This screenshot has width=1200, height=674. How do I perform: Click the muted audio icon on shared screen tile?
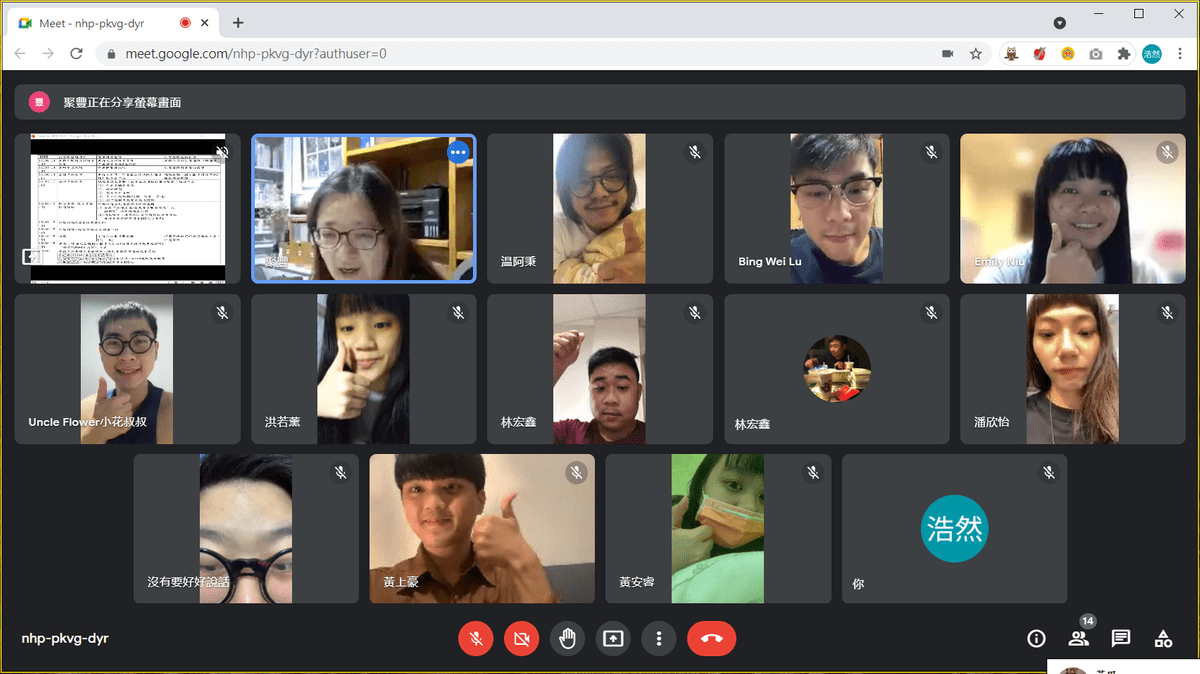[x=222, y=152]
